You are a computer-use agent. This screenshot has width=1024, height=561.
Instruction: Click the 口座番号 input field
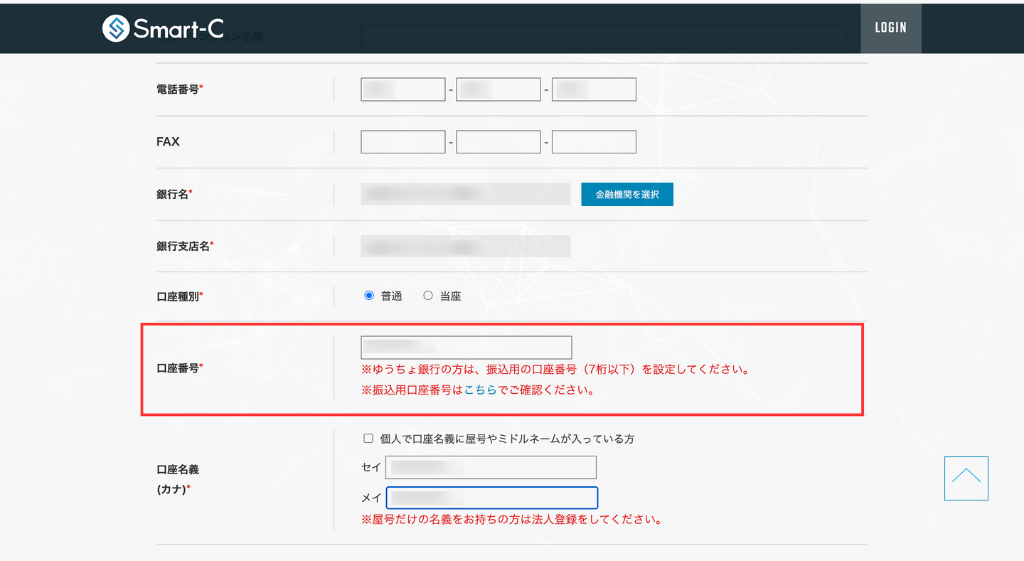(x=466, y=347)
